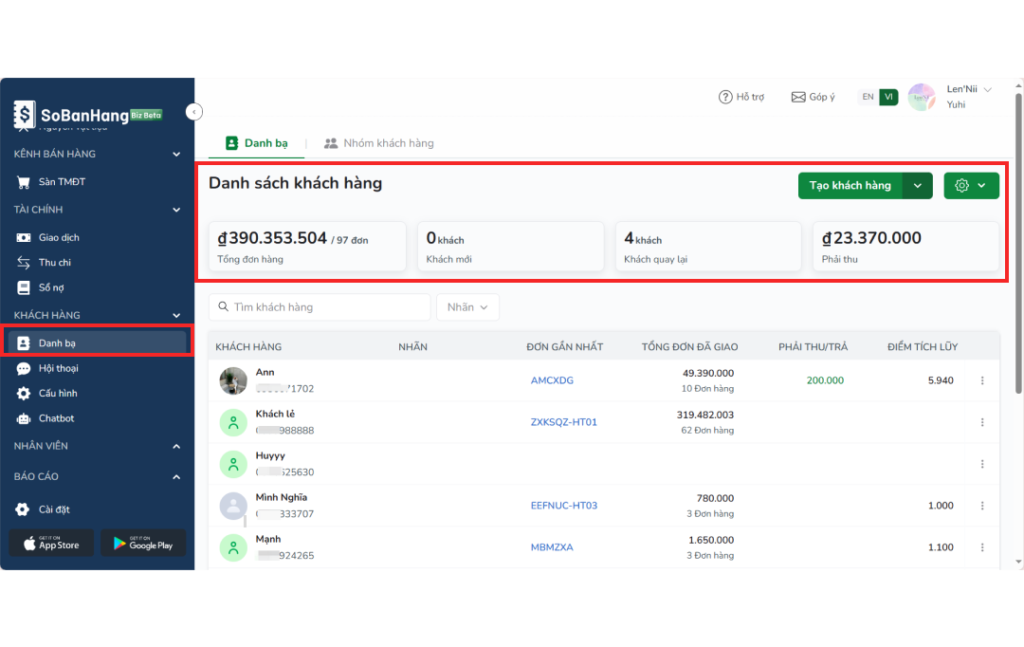Screen dimensions: 1024x647
Task: Open more options for Huyyy row
Action: point(982,464)
